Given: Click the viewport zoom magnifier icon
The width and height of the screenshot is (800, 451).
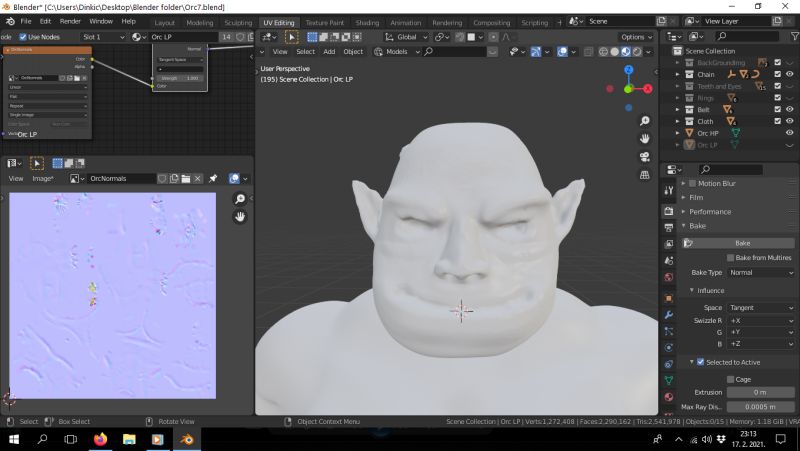Looking at the screenshot, I should (645, 121).
